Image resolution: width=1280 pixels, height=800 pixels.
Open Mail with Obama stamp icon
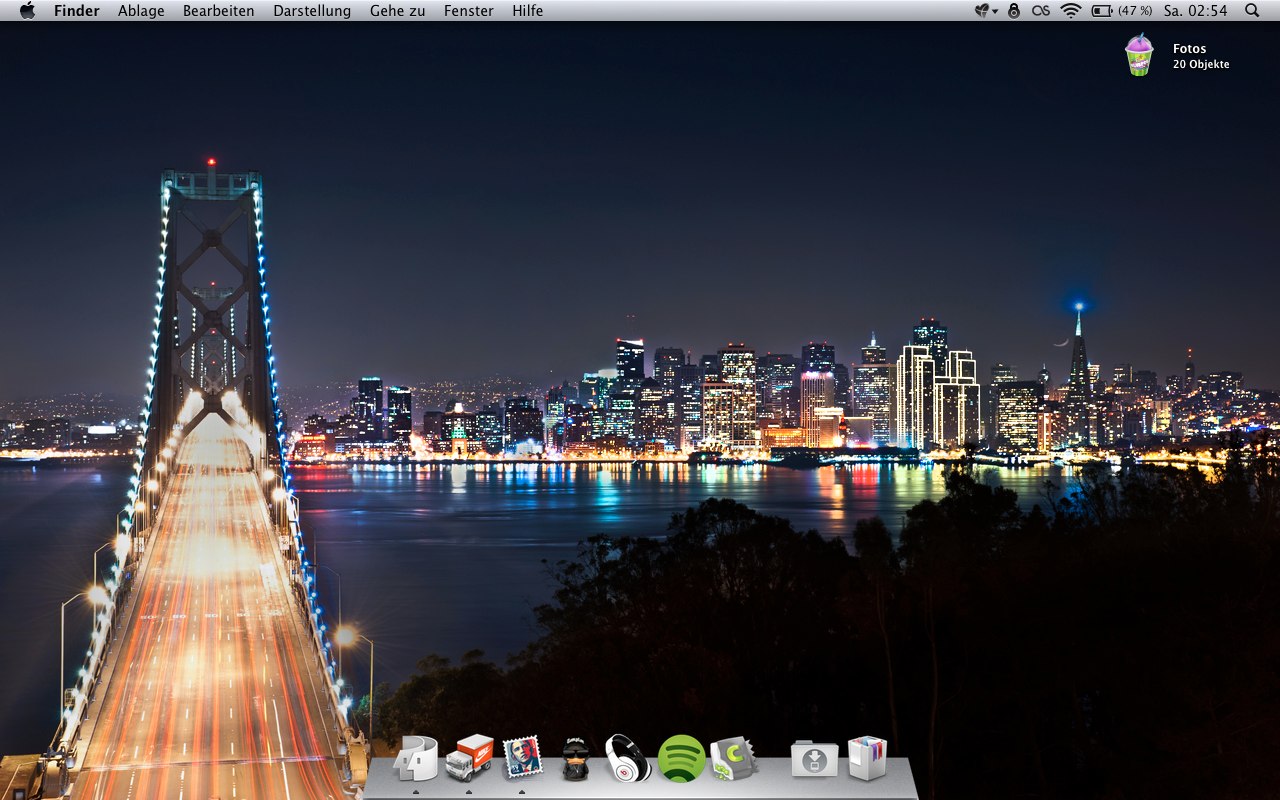(x=522, y=758)
